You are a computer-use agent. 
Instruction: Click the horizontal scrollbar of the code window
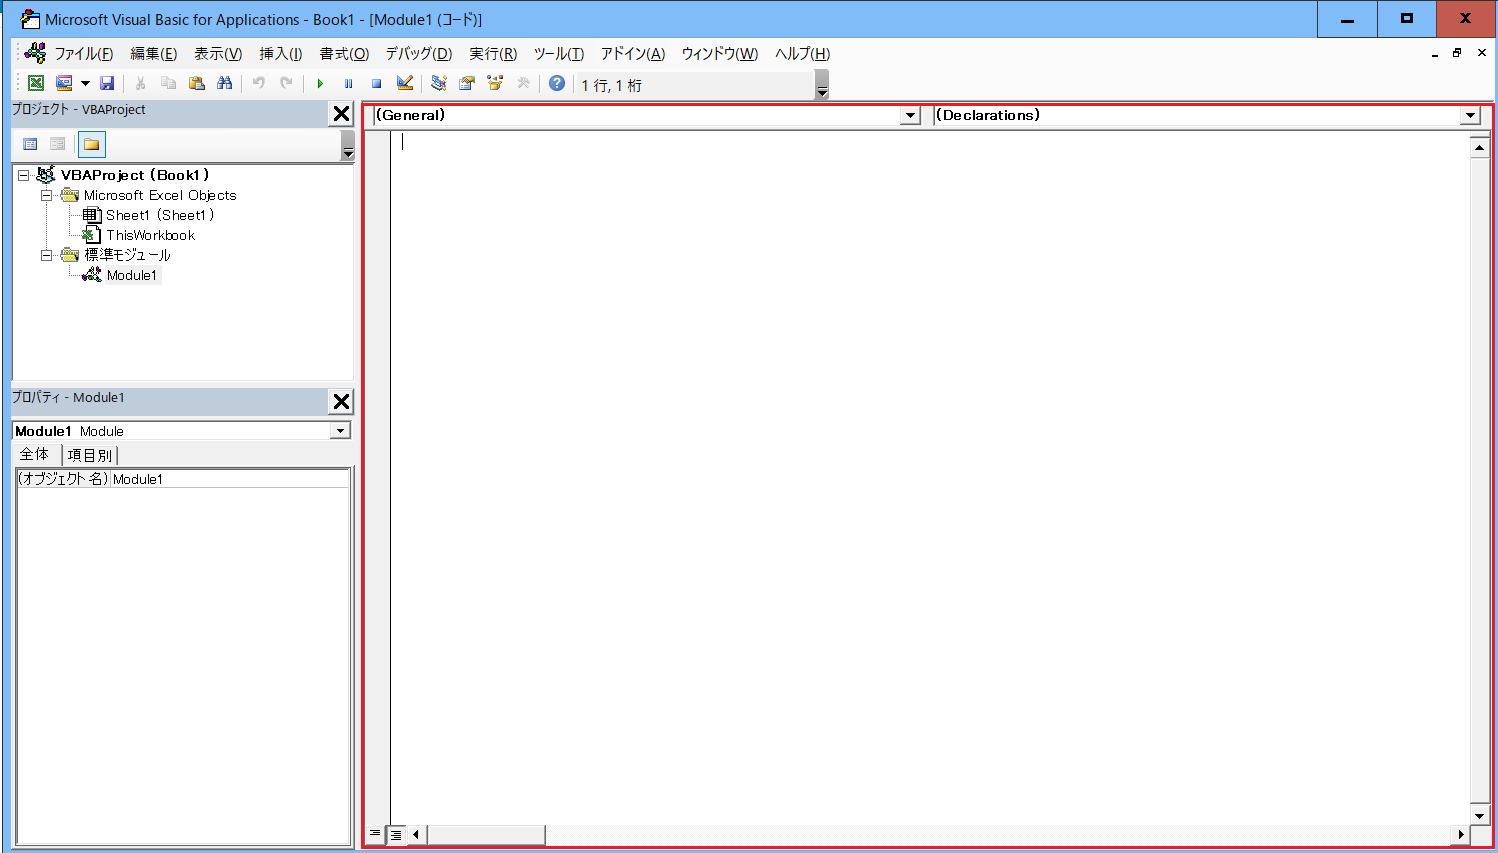coord(485,834)
